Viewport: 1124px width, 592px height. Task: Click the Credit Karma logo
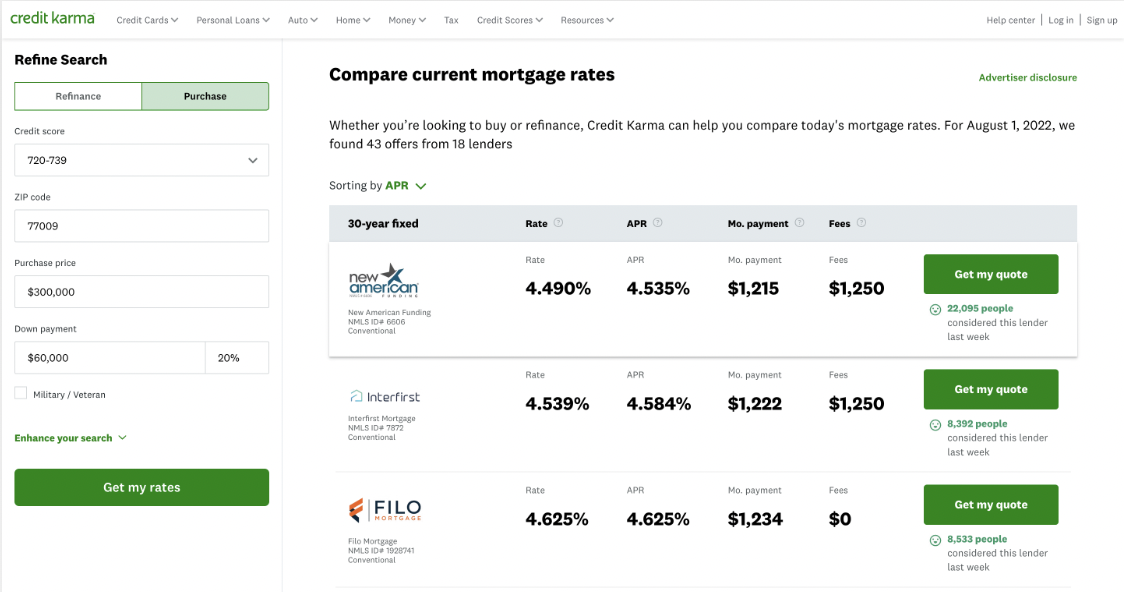point(52,17)
